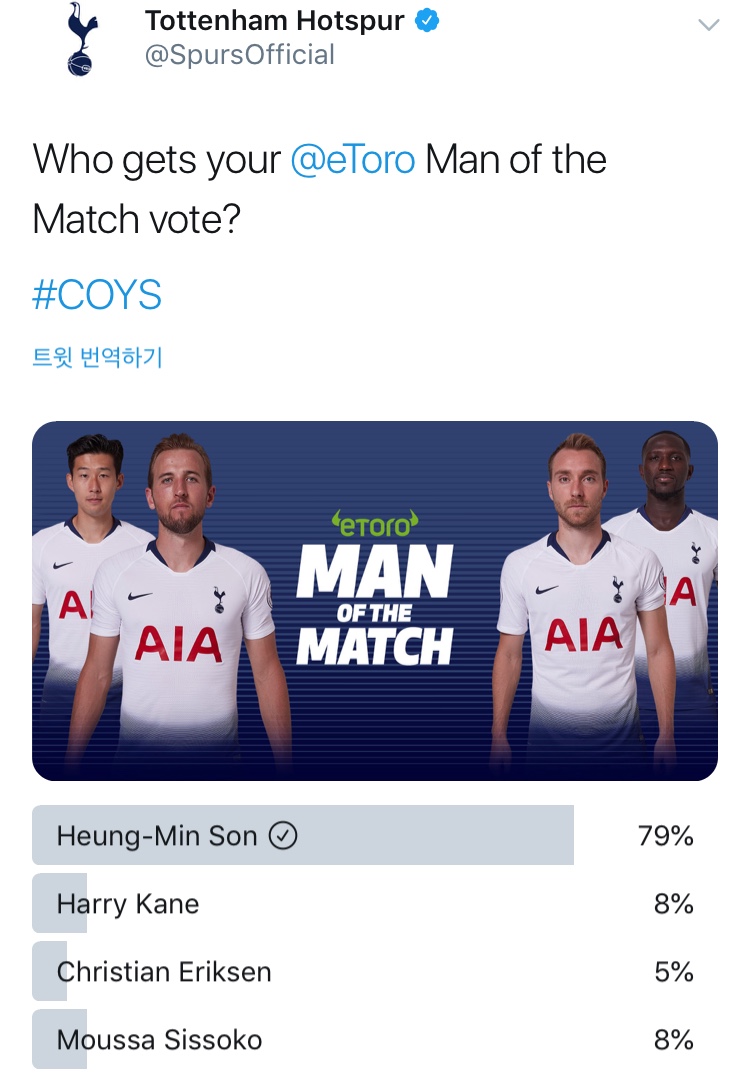Open the Man of the Match image
The height and width of the screenshot is (1087, 748).
374,600
